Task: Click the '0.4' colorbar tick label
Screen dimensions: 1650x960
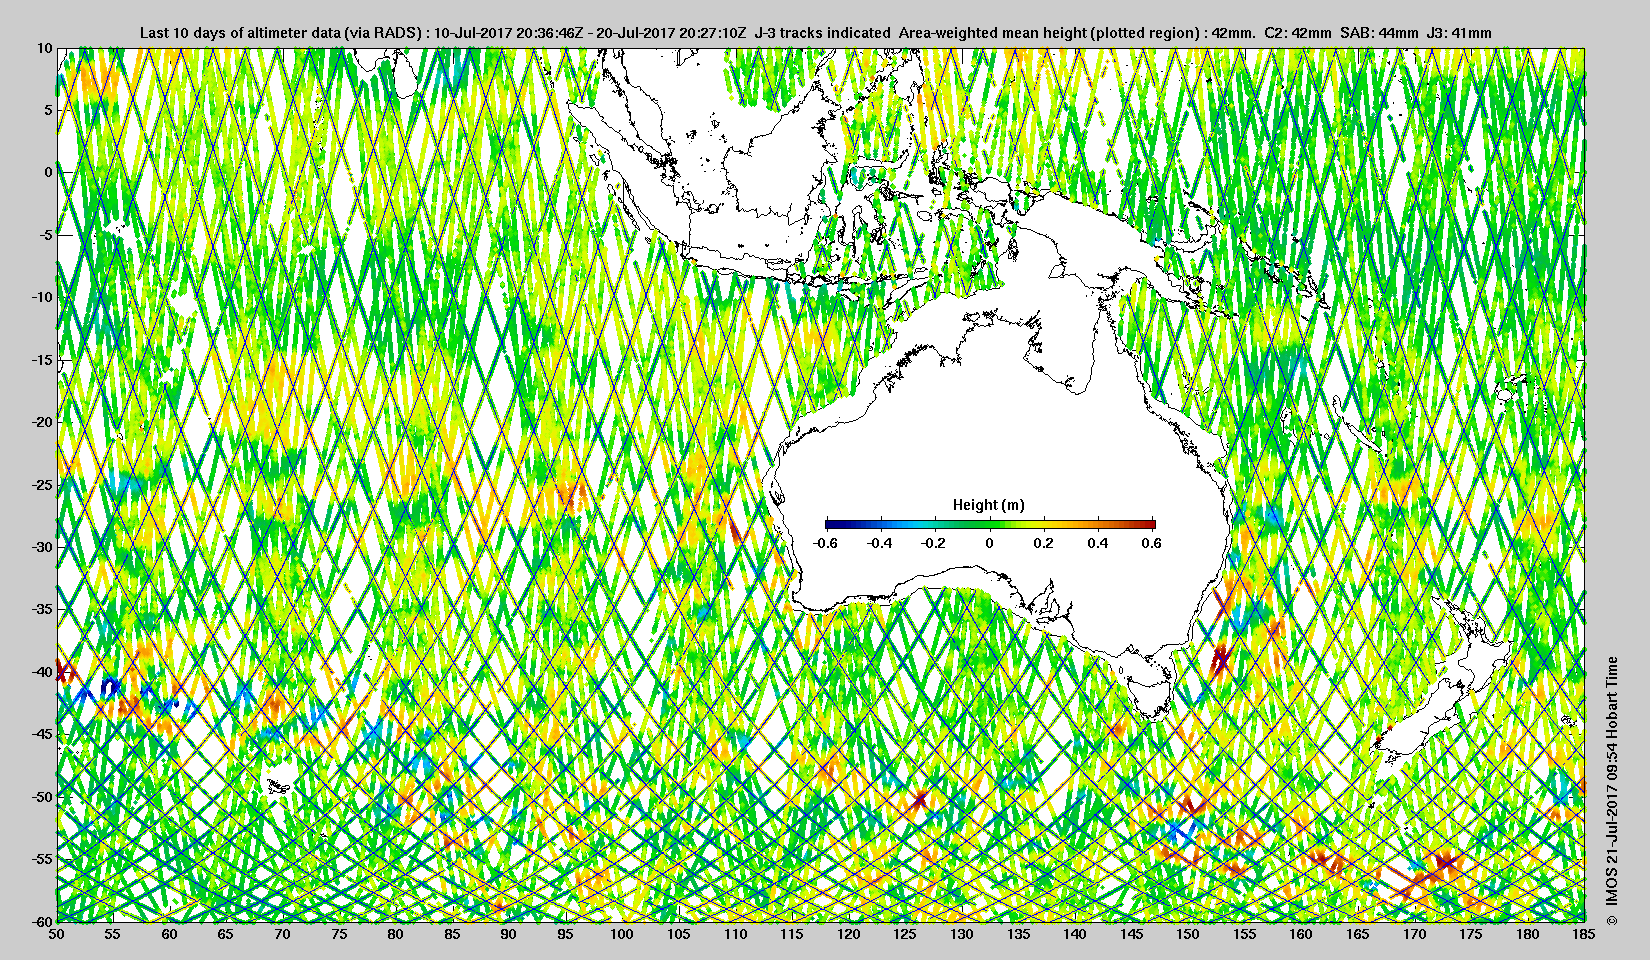Action: tap(1098, 543)
